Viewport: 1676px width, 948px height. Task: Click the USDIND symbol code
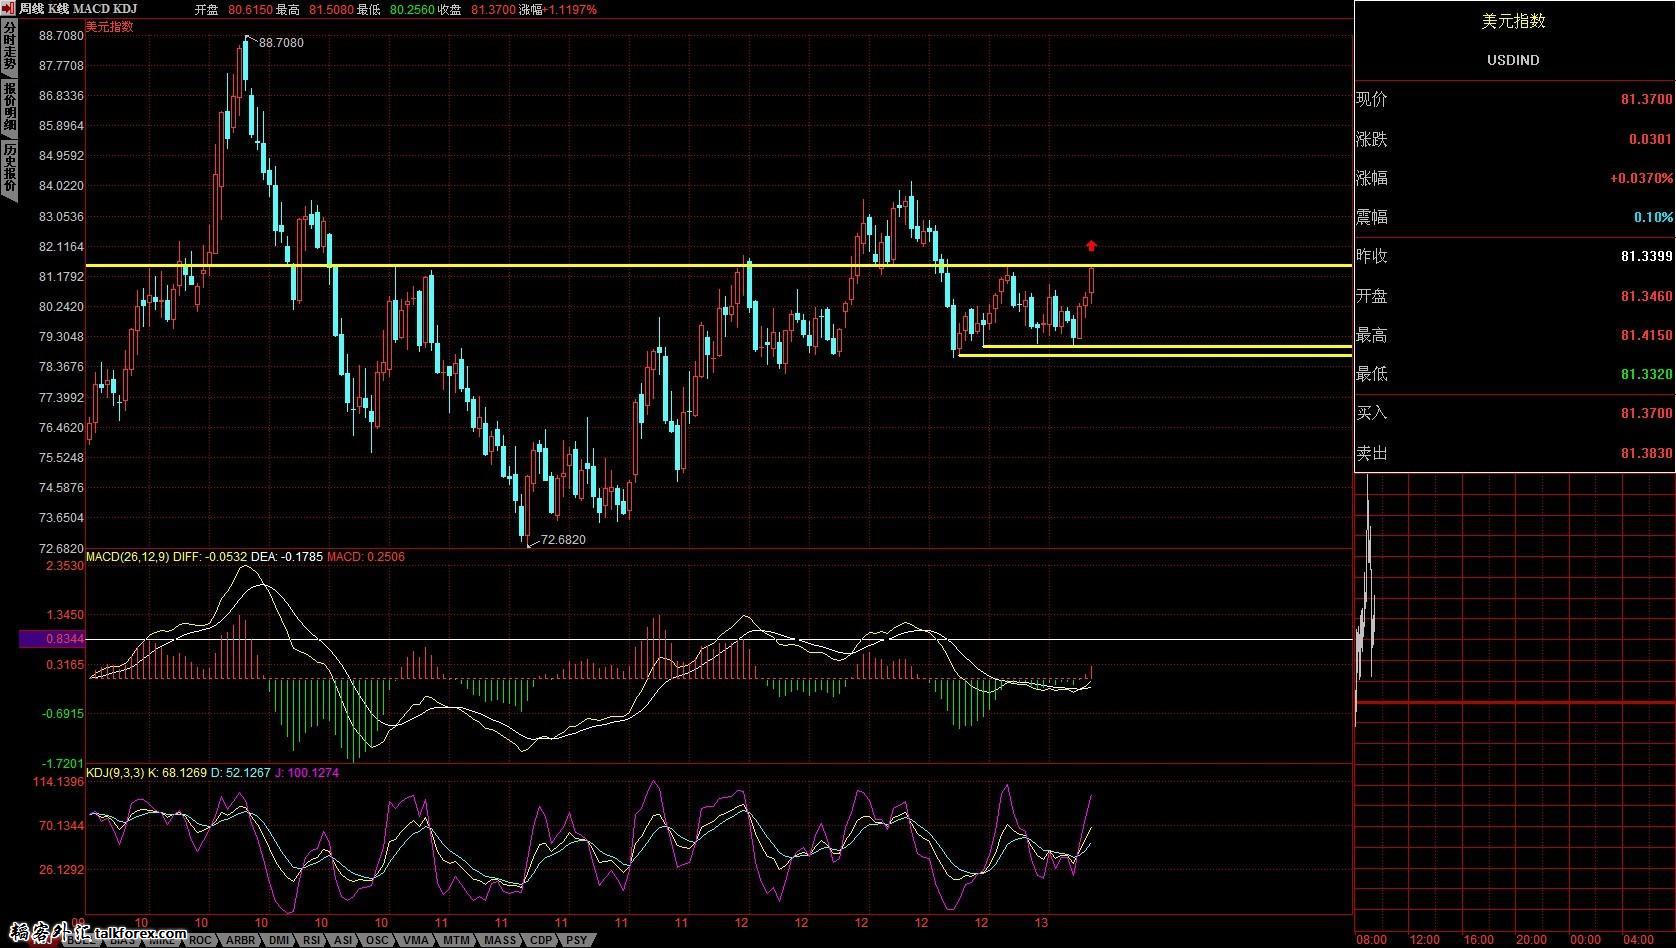pyautogui.click(x=1513, y=60)
